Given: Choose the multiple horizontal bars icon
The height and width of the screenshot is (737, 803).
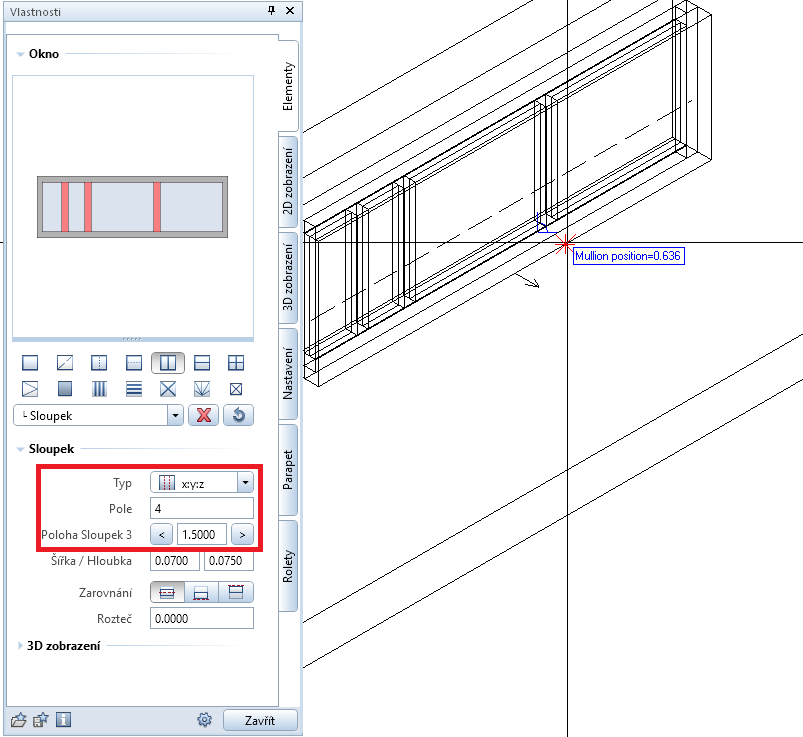Looking at the screenshot, I should [134, 389].
